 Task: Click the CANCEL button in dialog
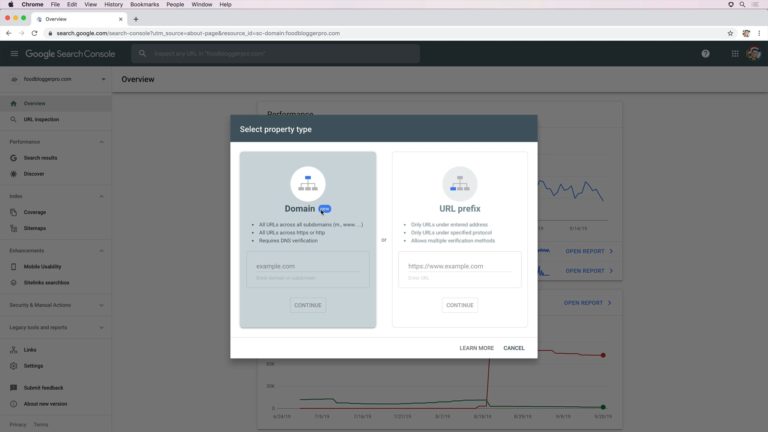click(x=514, y=348)
